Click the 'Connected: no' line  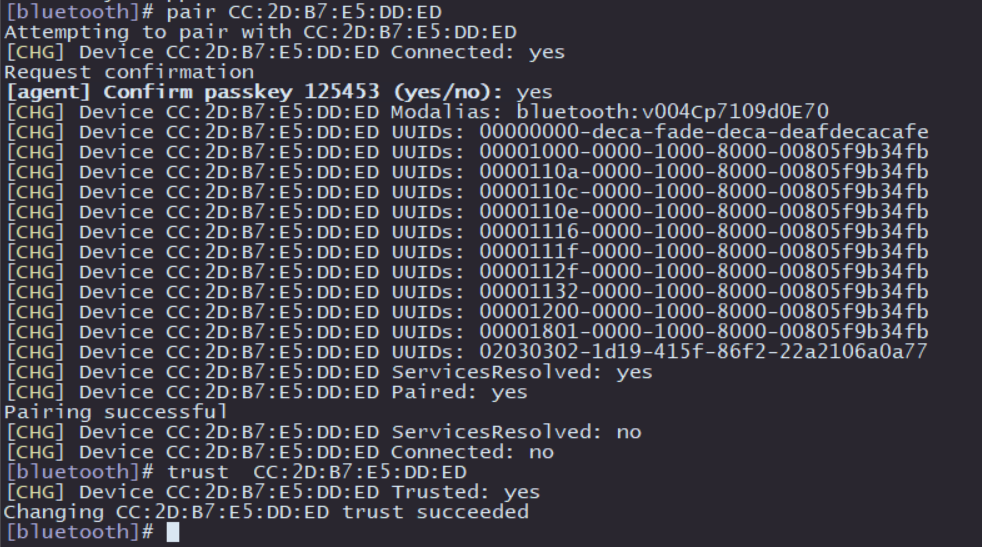pyautogui.click(x=279, y=452)
